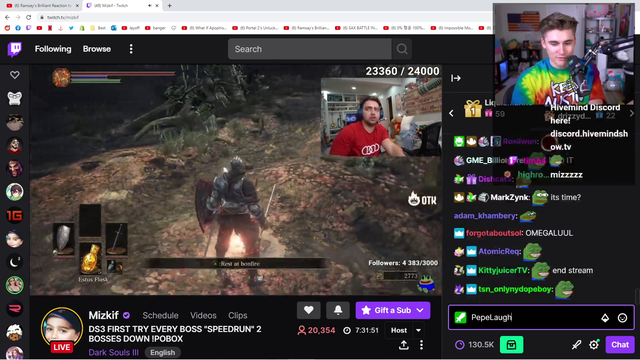Image resolution: width=640 pixels, height=360 pixels.
Task: Open the 1G channel in sidebar
Action: click(x=15, y=216)
